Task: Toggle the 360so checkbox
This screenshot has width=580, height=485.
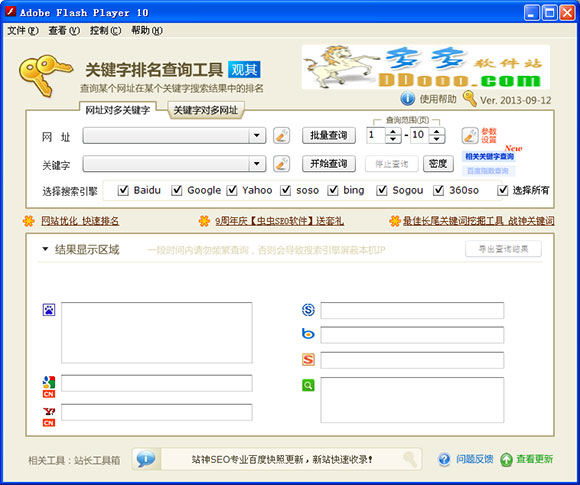Action: point(438,190)
